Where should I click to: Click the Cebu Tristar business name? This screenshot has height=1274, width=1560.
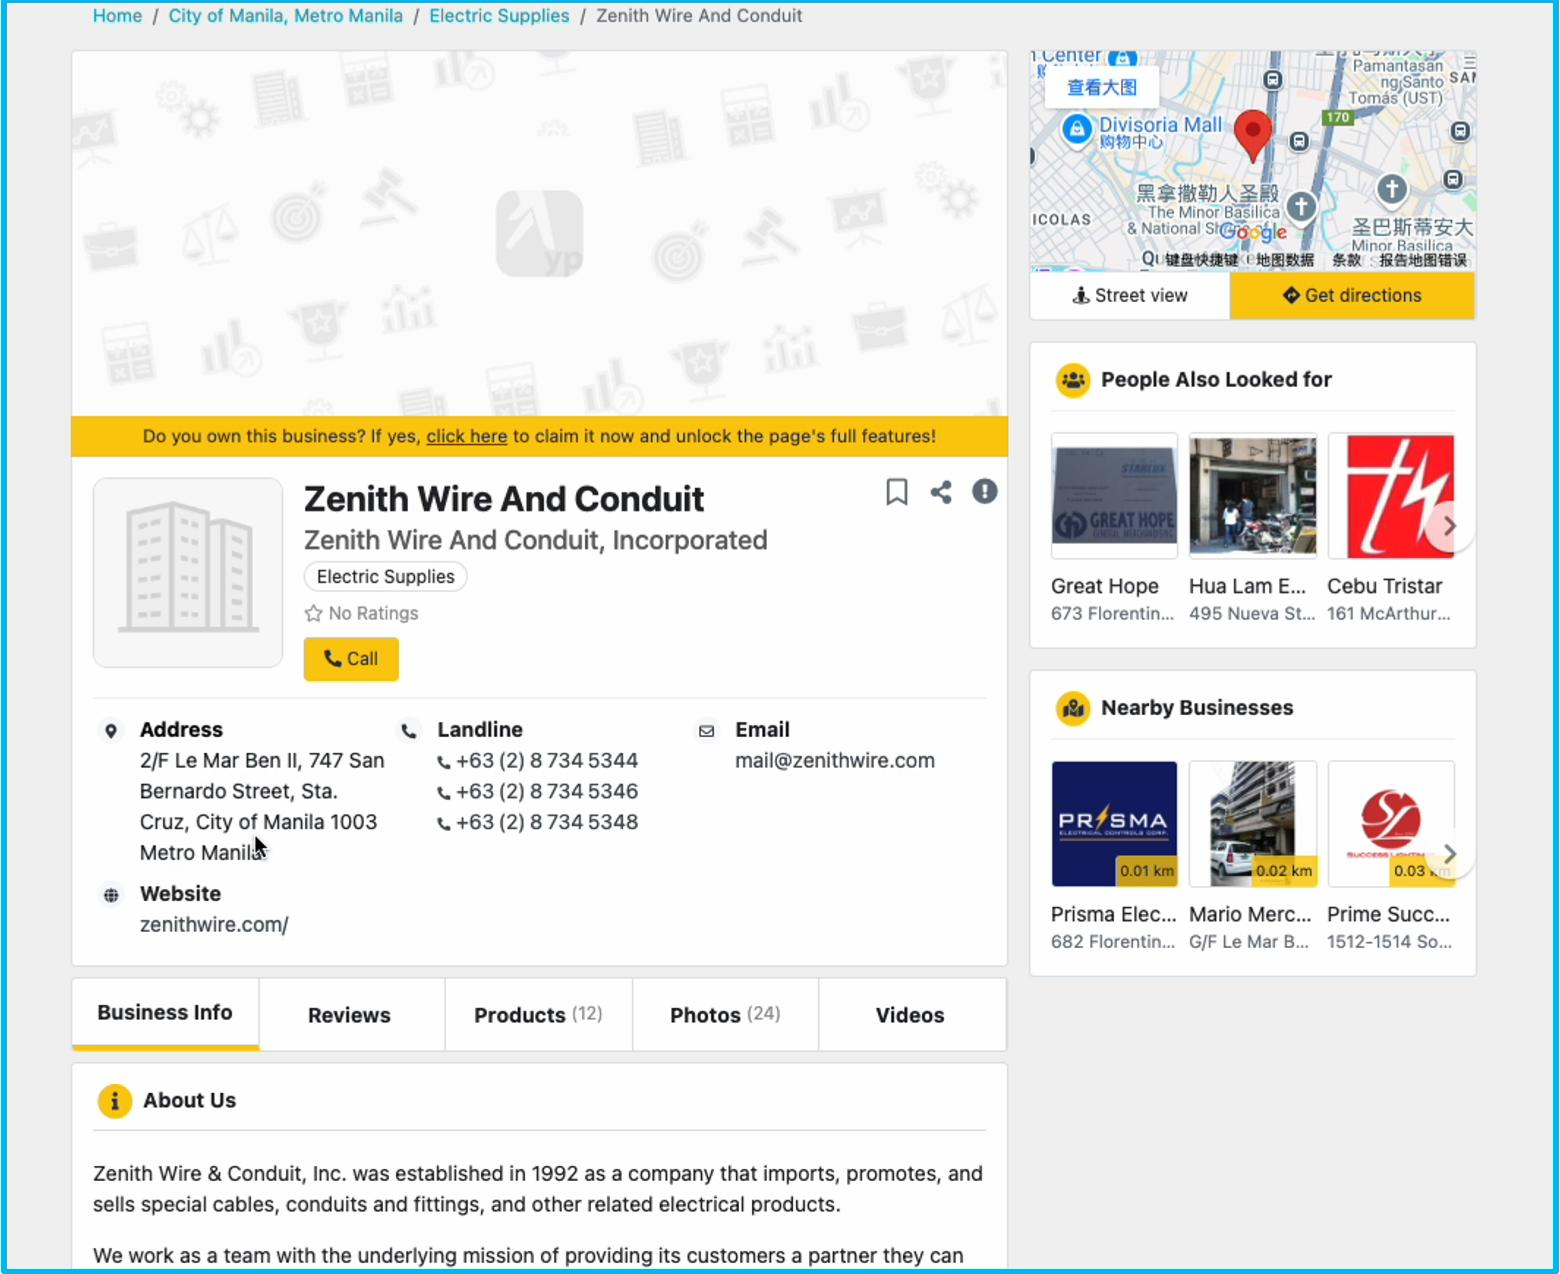pyautogui.click(x=1385, y=587)
